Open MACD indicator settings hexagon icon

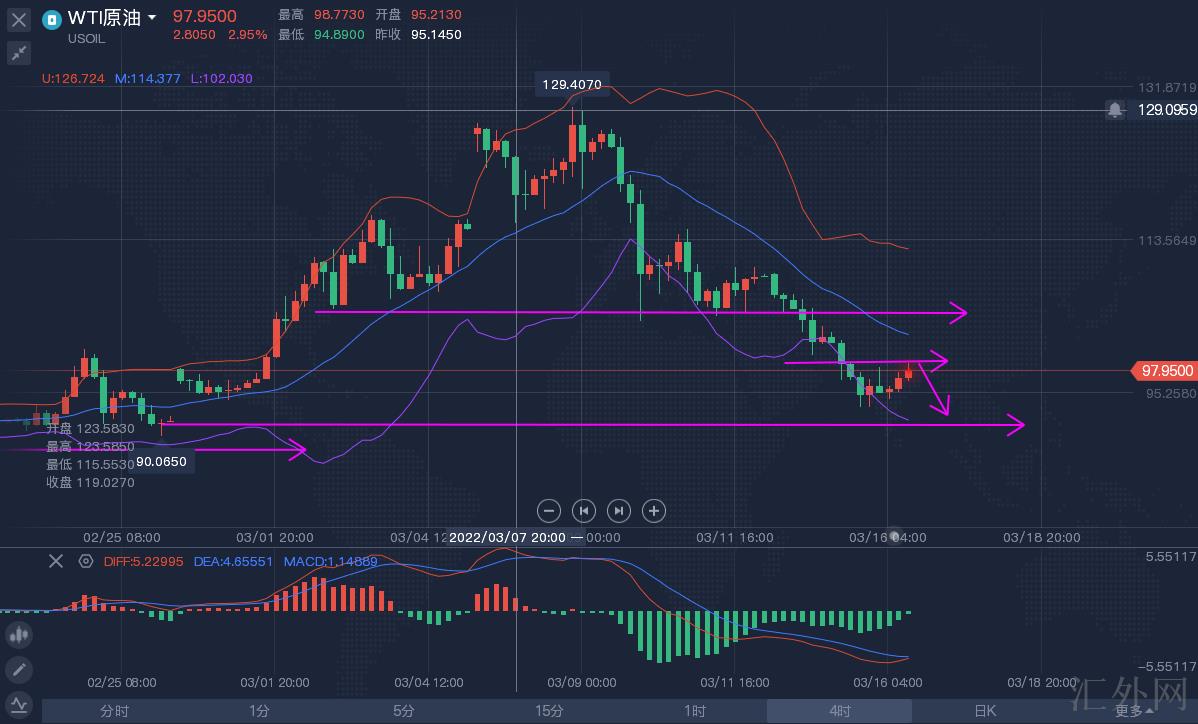[x=86, y=561]
